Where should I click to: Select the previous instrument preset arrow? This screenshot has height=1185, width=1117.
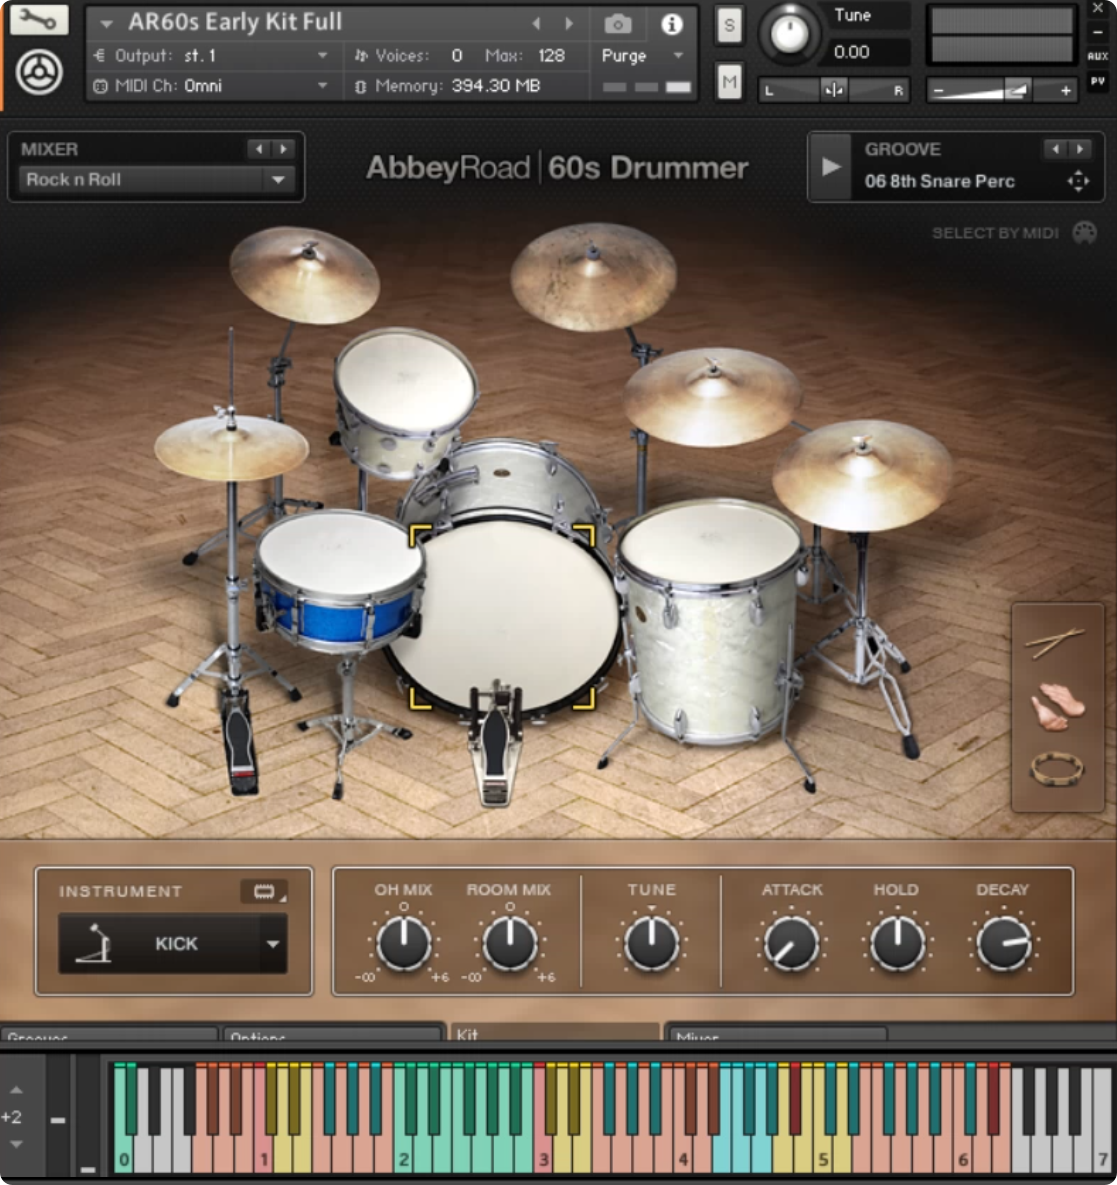[537, 23]
